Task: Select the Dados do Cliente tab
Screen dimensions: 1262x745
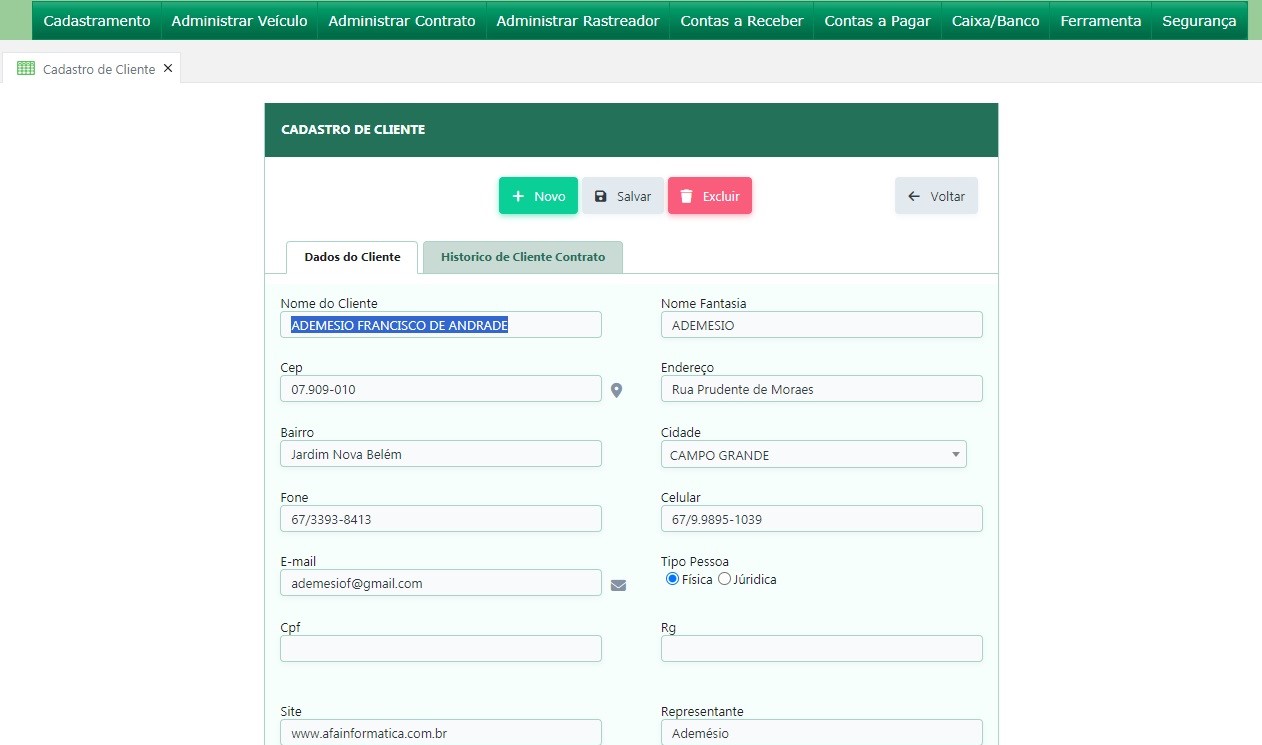Action: [352, 257]
